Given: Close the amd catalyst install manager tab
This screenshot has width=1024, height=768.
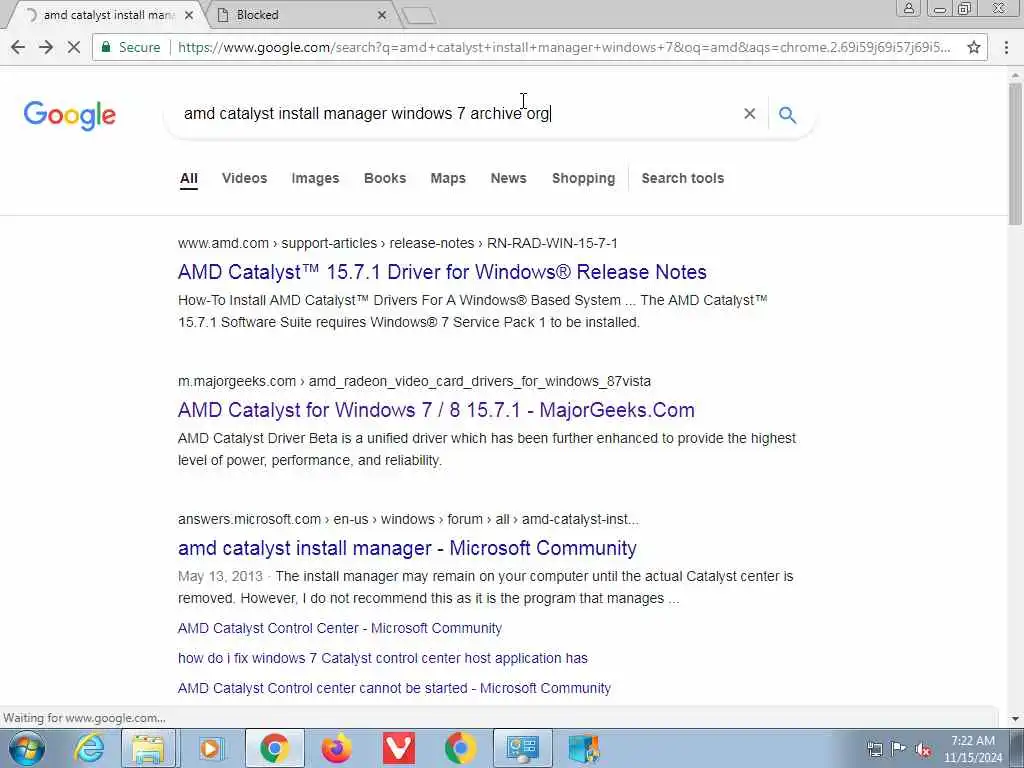Looking at the screenshot, I should tap(189, 14).
